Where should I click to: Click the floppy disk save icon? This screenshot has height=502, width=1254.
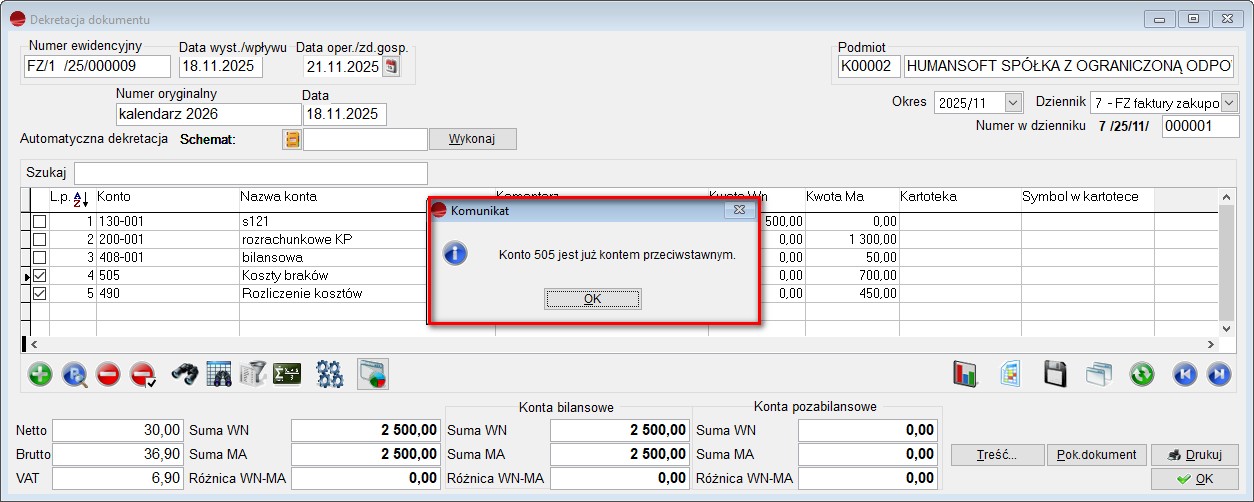1055,374
